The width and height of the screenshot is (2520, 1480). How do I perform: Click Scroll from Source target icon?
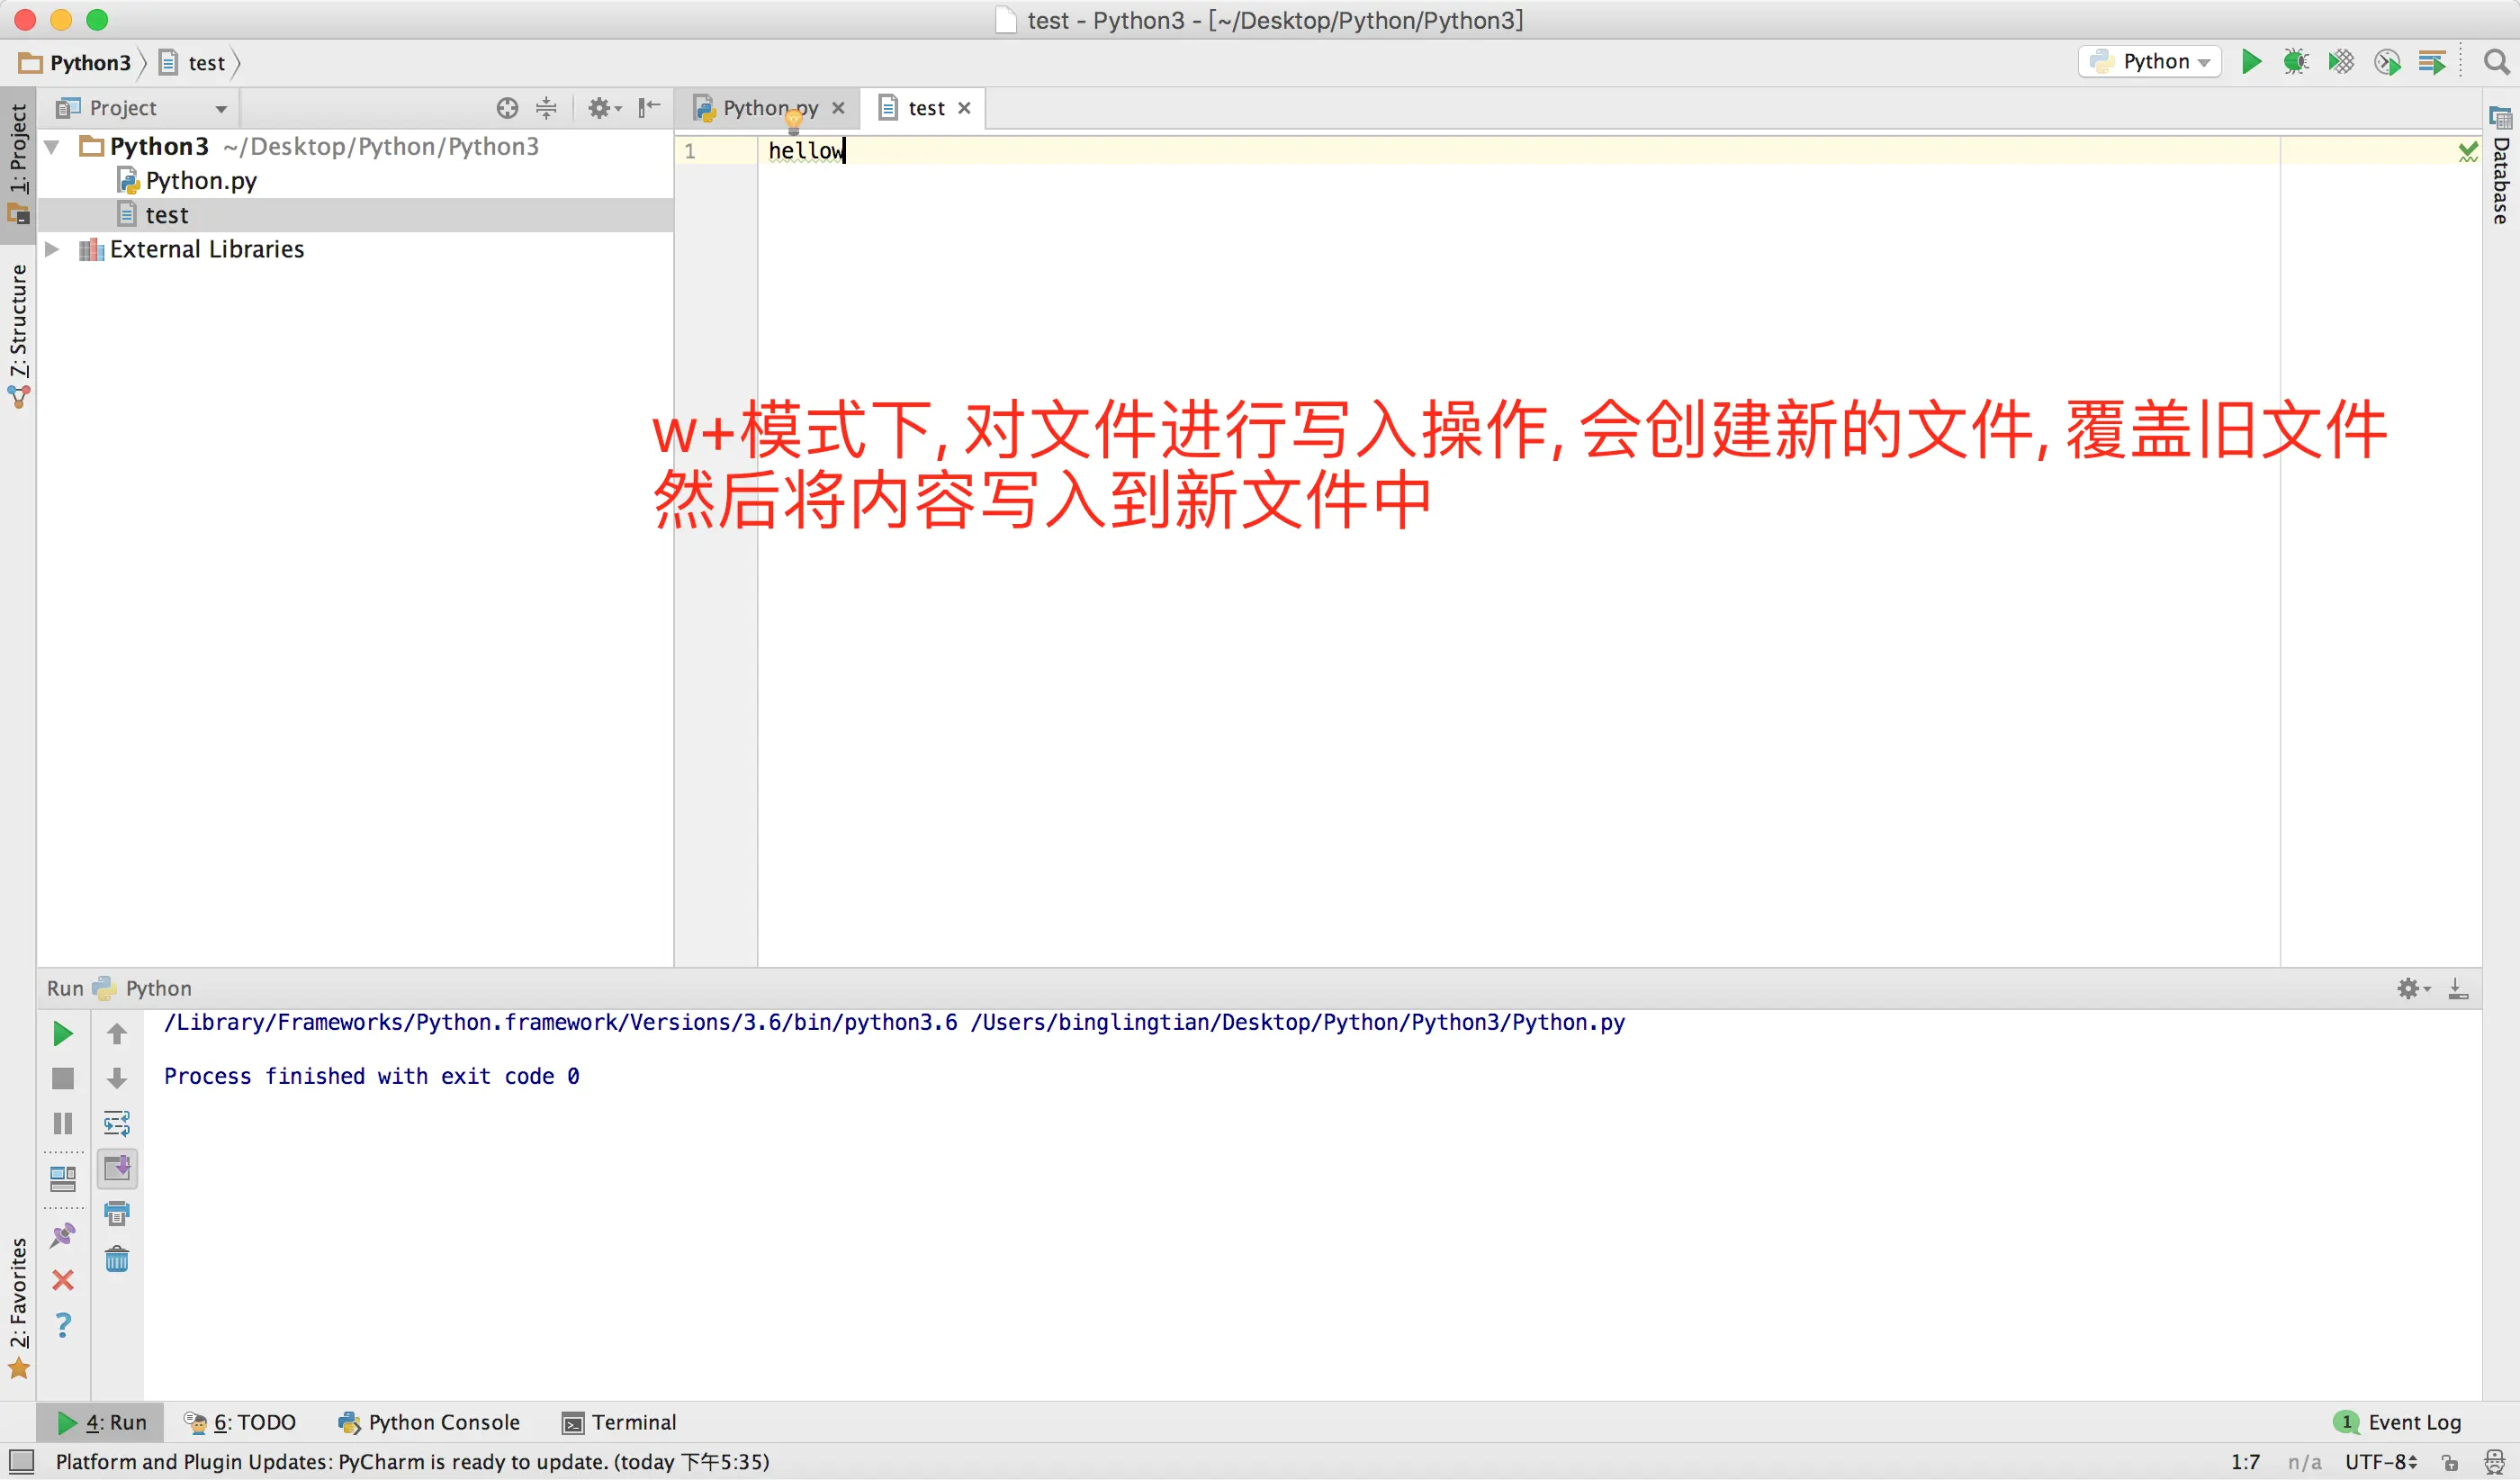click(x=507, y=108)
